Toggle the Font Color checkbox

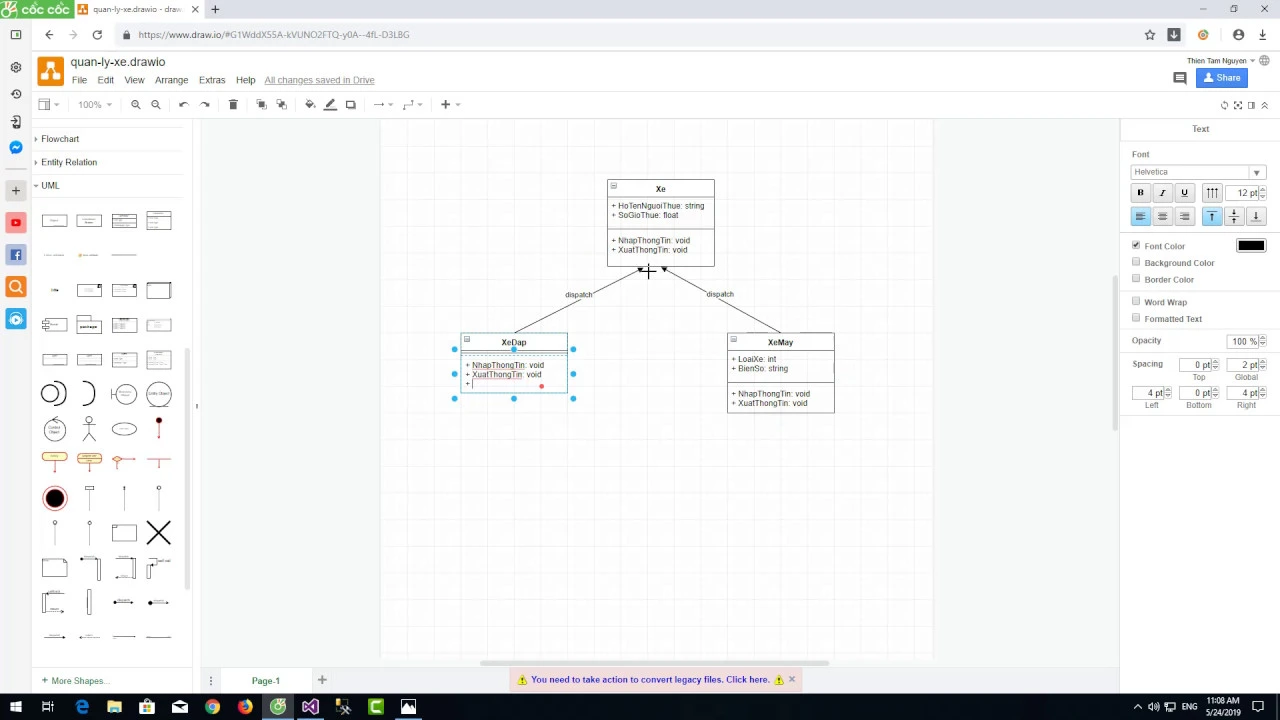[1136, 245]
